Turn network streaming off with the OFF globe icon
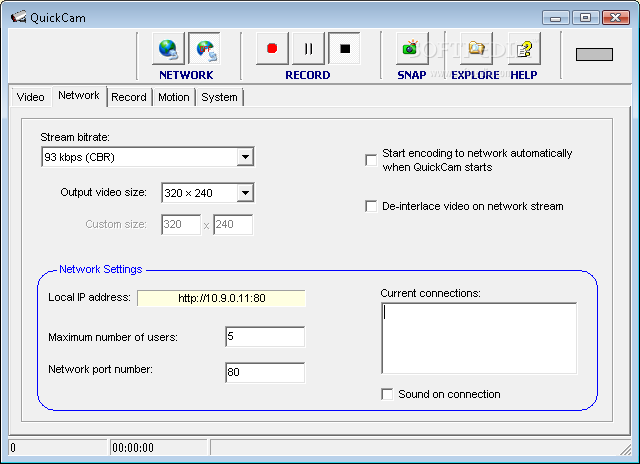The height and width of the screenshot is (464, 640). pyautogui.click(x=204, y=49)
